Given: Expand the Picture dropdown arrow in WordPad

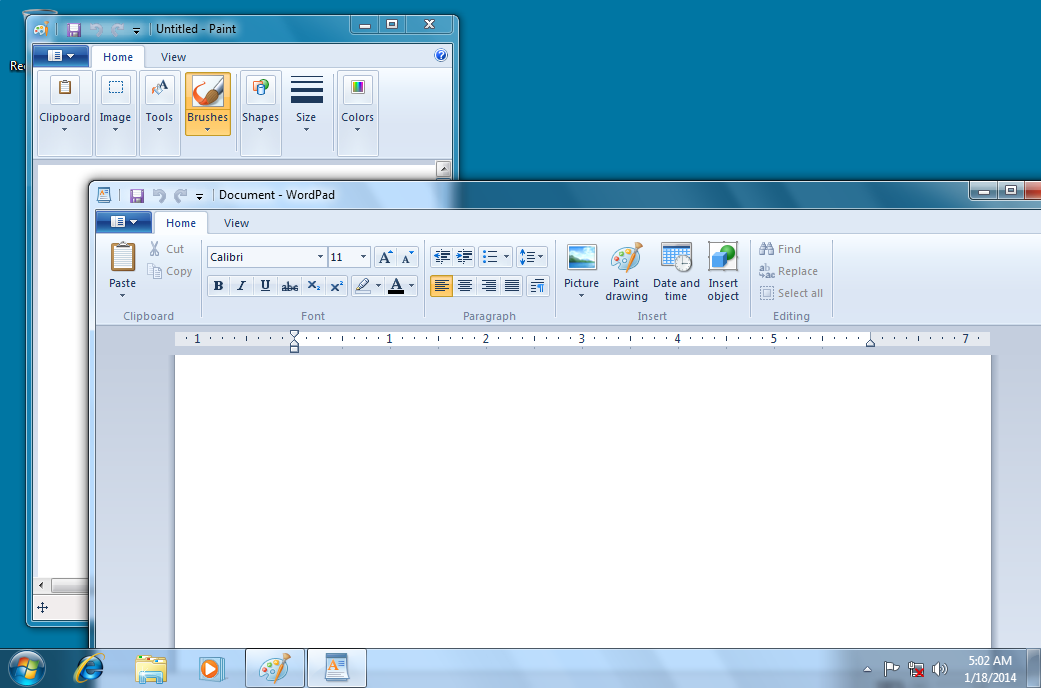Looking at the screenshot, I should click(x=582, y=296).
